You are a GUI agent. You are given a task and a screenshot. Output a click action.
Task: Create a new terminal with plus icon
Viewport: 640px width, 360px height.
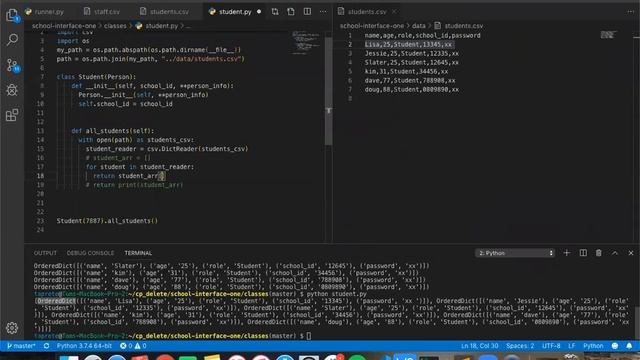point(567,253)
